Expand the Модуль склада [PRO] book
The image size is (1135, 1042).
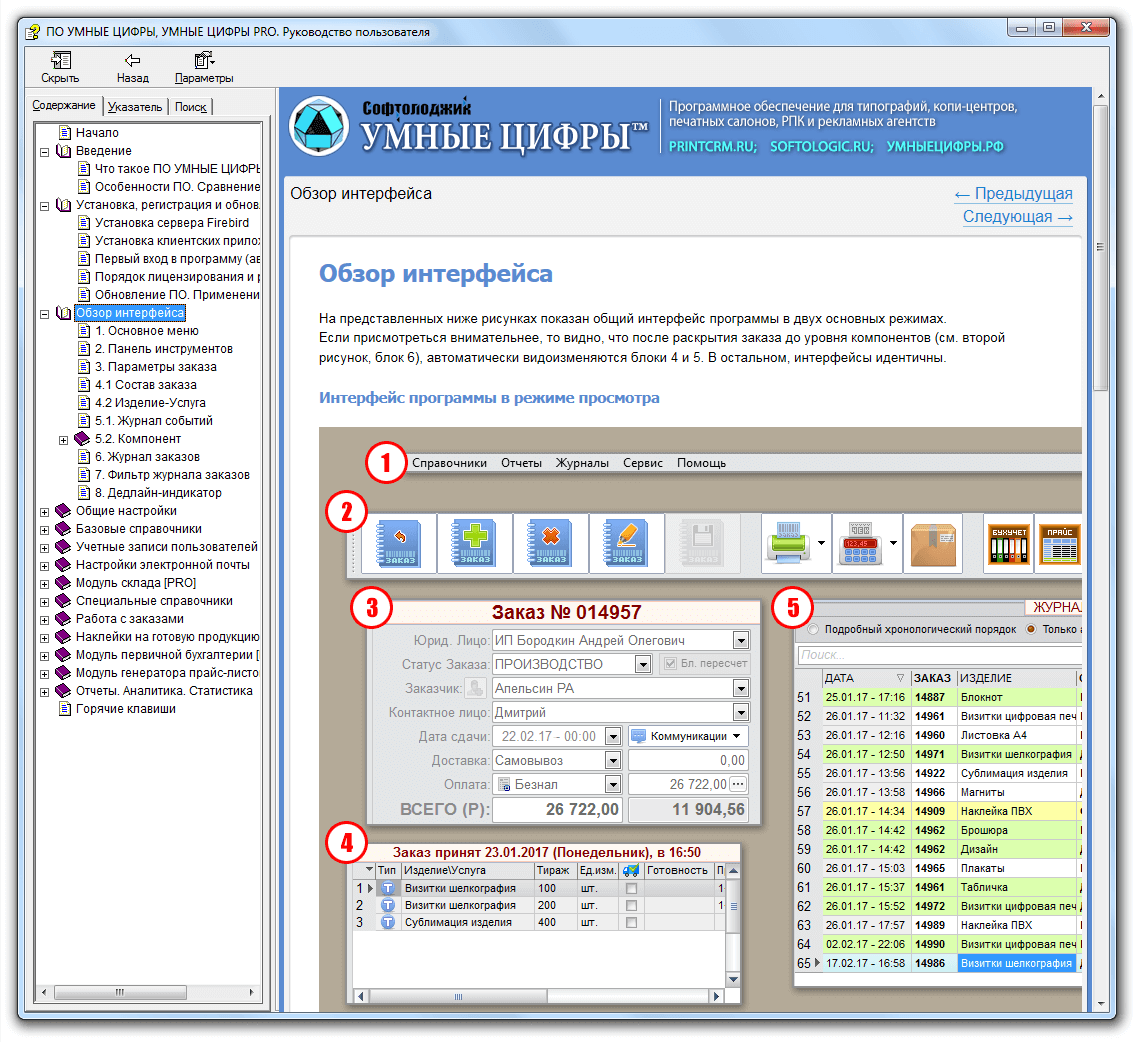[x=45, y=584]
